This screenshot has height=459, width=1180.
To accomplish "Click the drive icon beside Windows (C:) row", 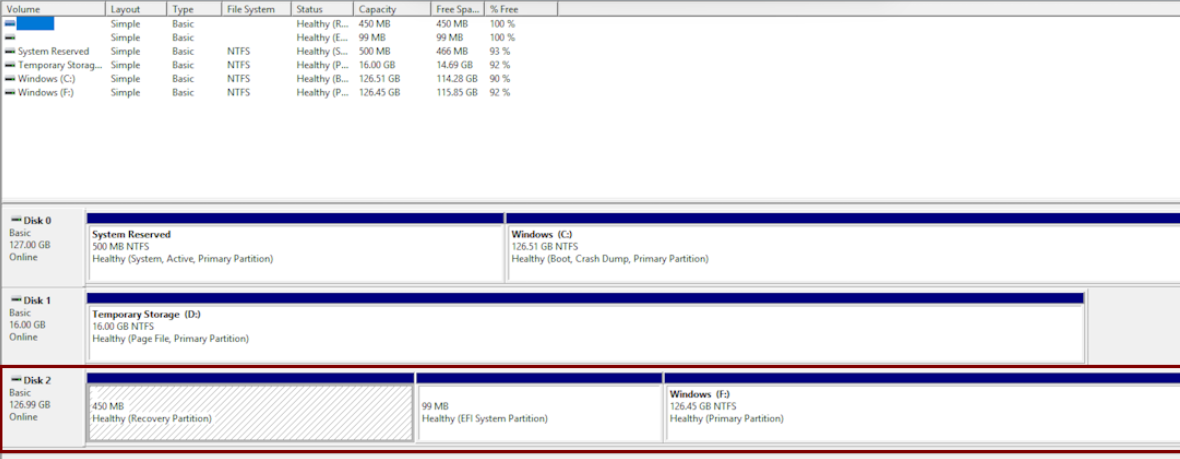I will point(10,78).
